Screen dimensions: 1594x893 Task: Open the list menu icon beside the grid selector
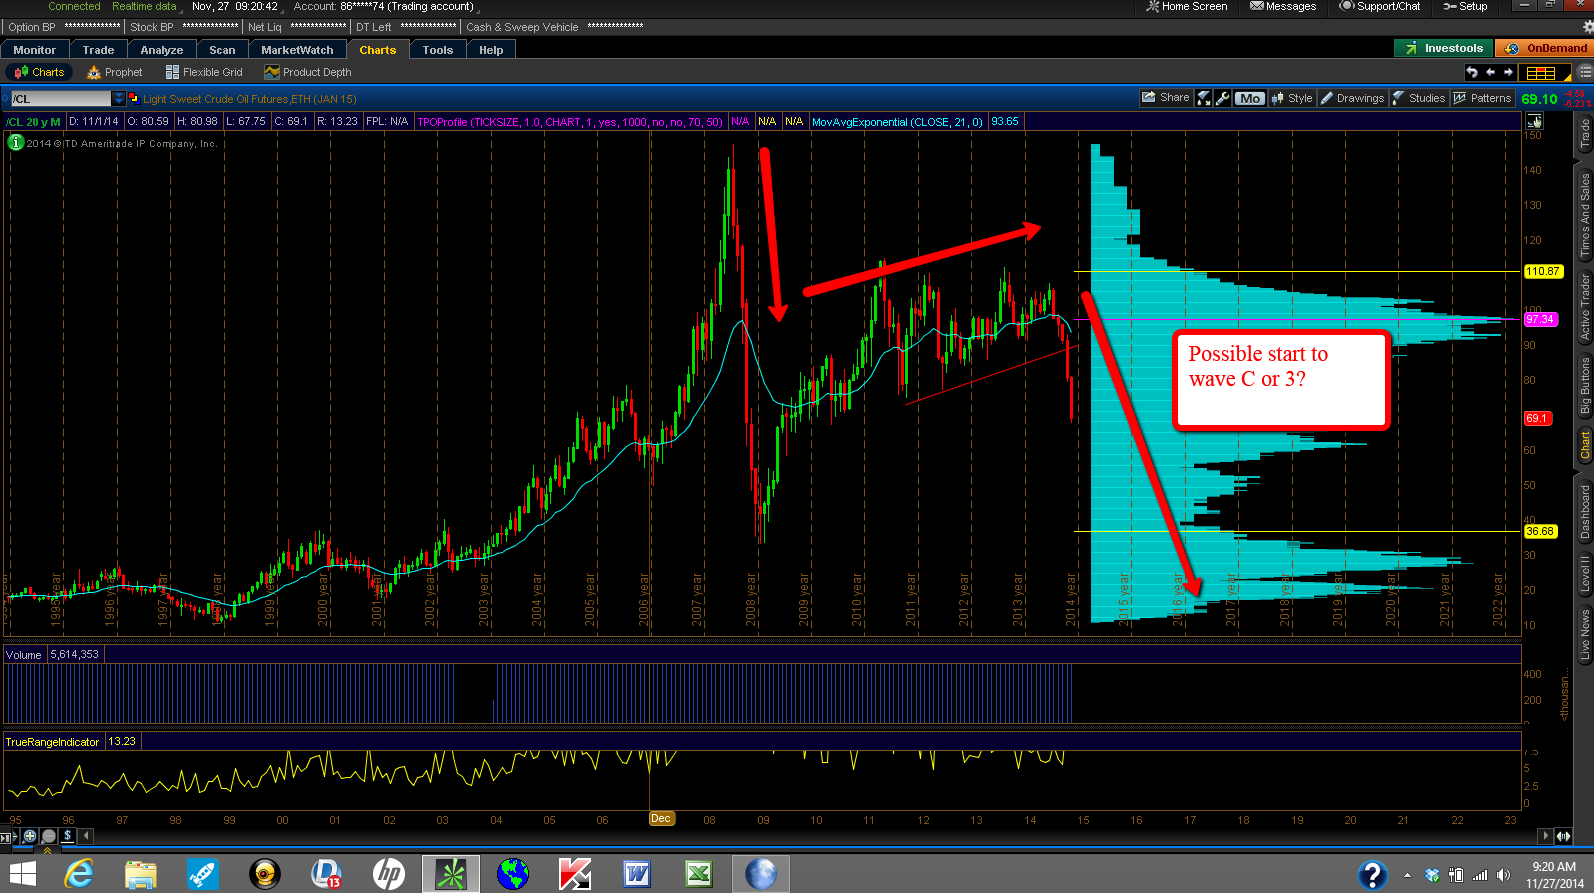pos(1585,72)
